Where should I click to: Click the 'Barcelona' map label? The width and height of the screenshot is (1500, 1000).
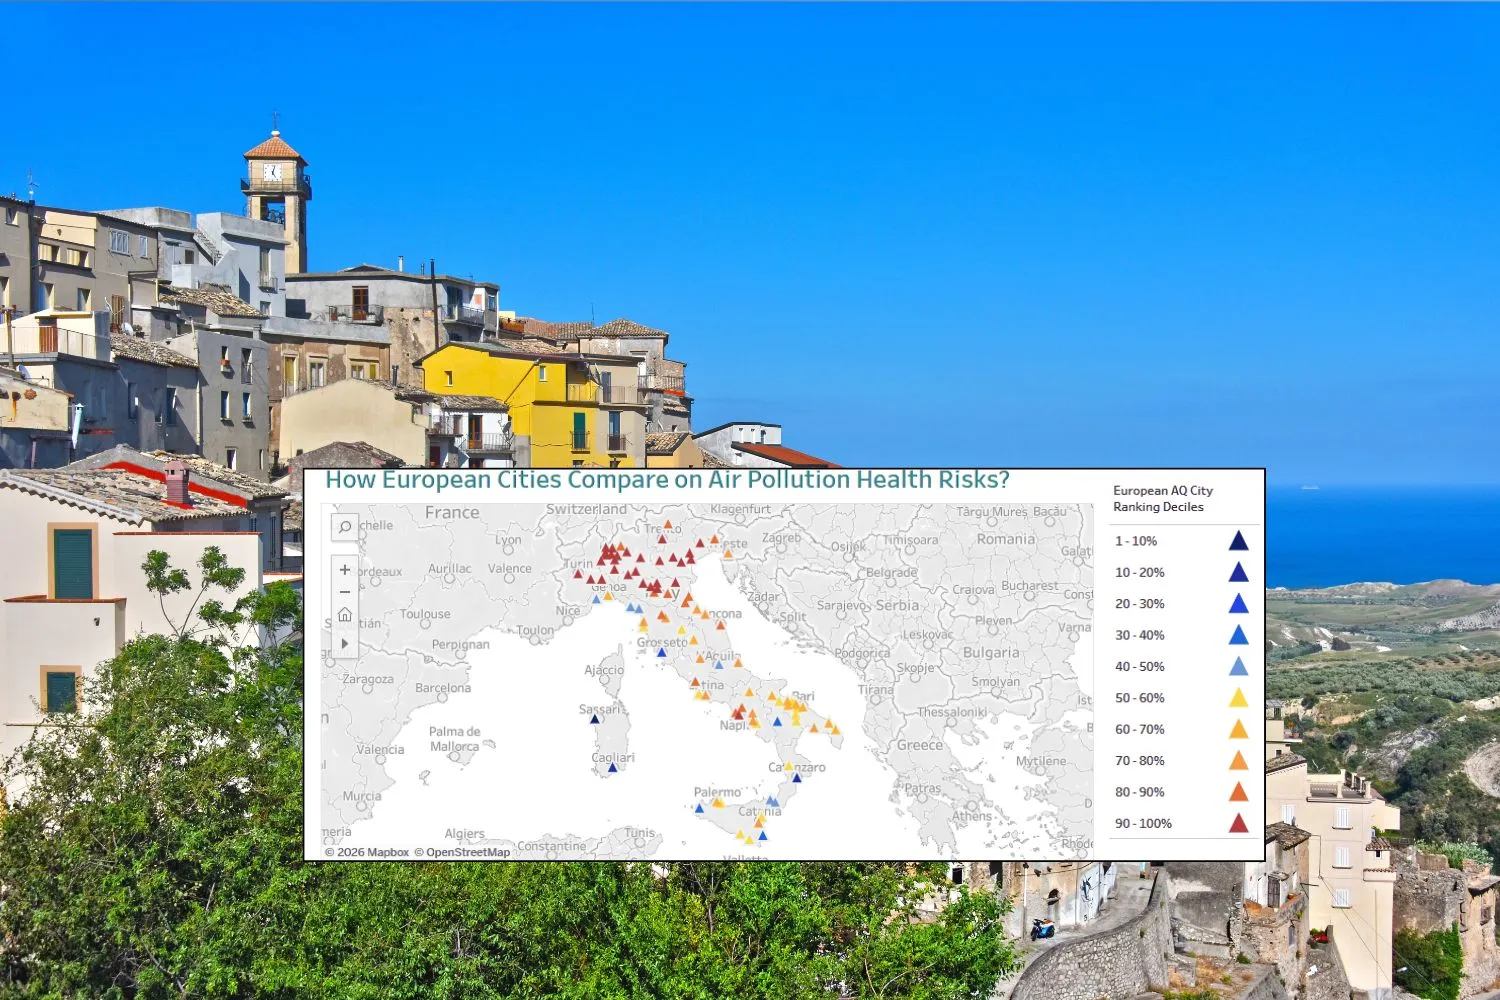click(x=443, y=688)
